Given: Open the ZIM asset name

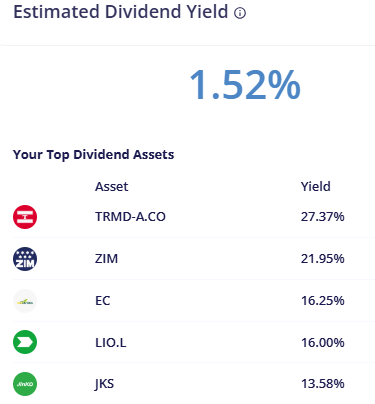Looking at the screenshot, I should coord(106,259).
